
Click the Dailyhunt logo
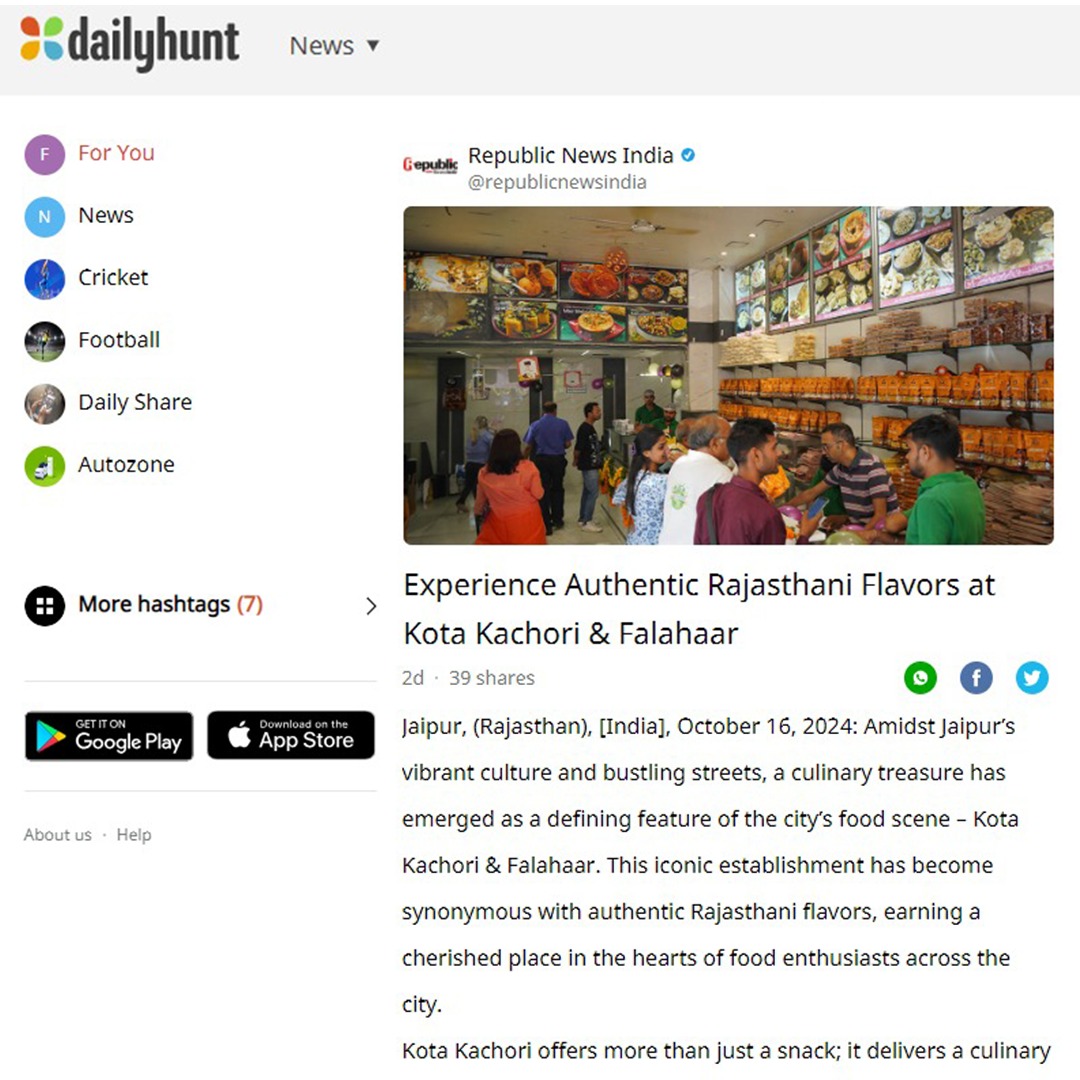point(129,43)
